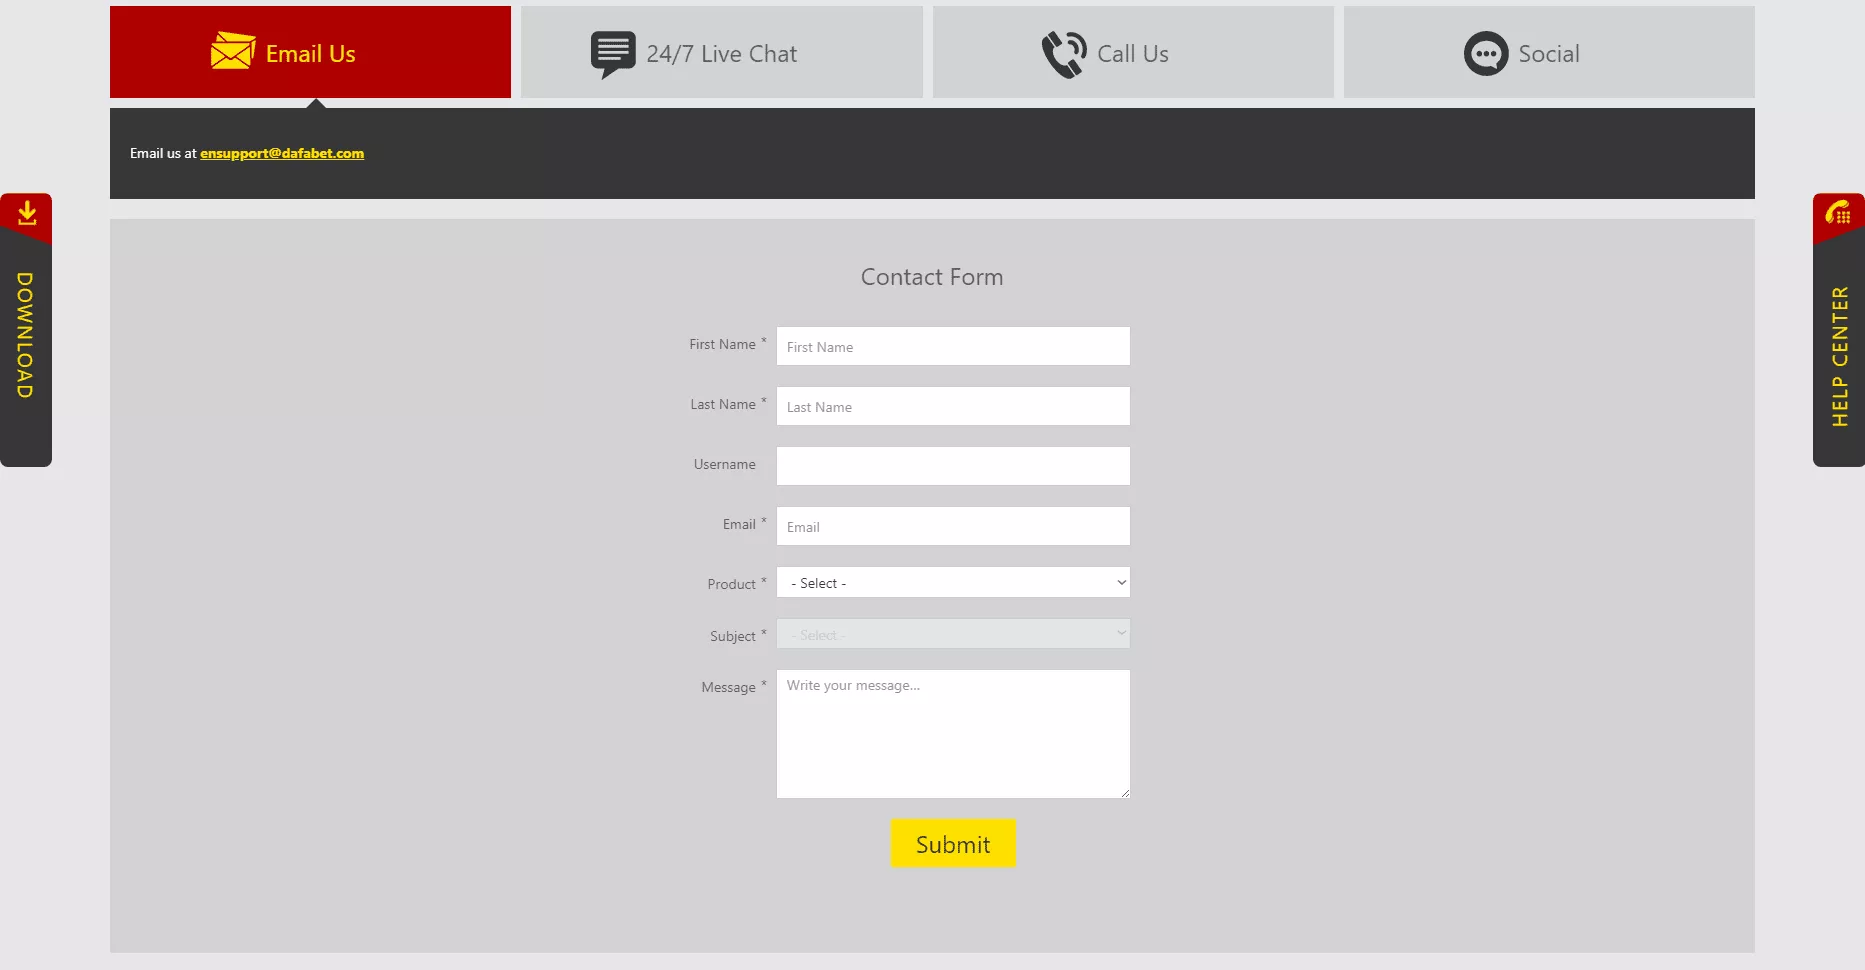
Task: Click inside the Message text area
Action: pyautogui.click(x=953, y=735)
